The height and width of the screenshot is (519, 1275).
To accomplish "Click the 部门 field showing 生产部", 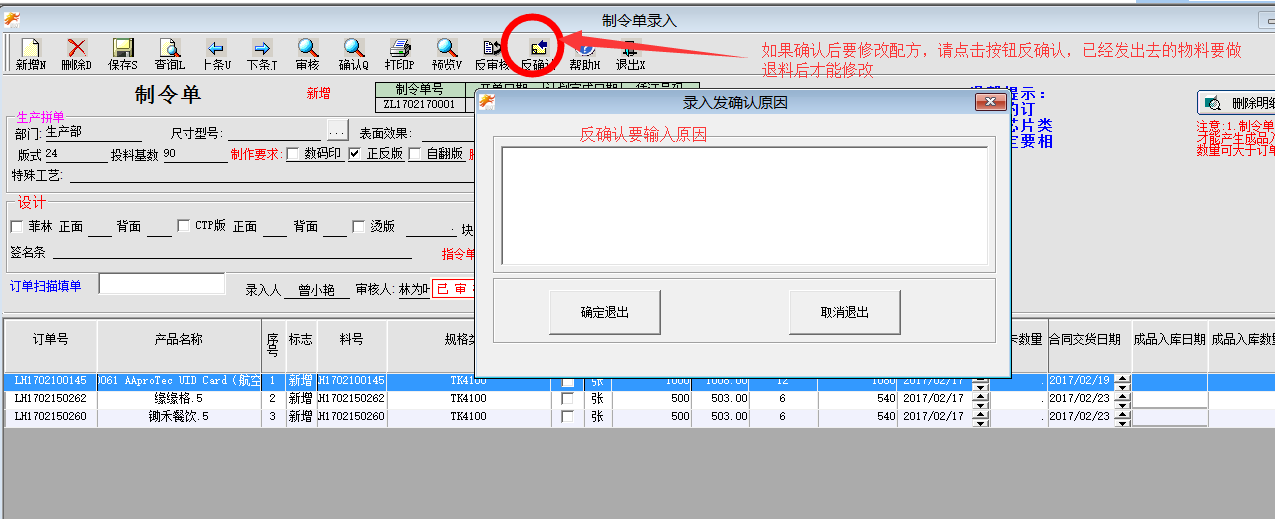I will pos(93,132).
